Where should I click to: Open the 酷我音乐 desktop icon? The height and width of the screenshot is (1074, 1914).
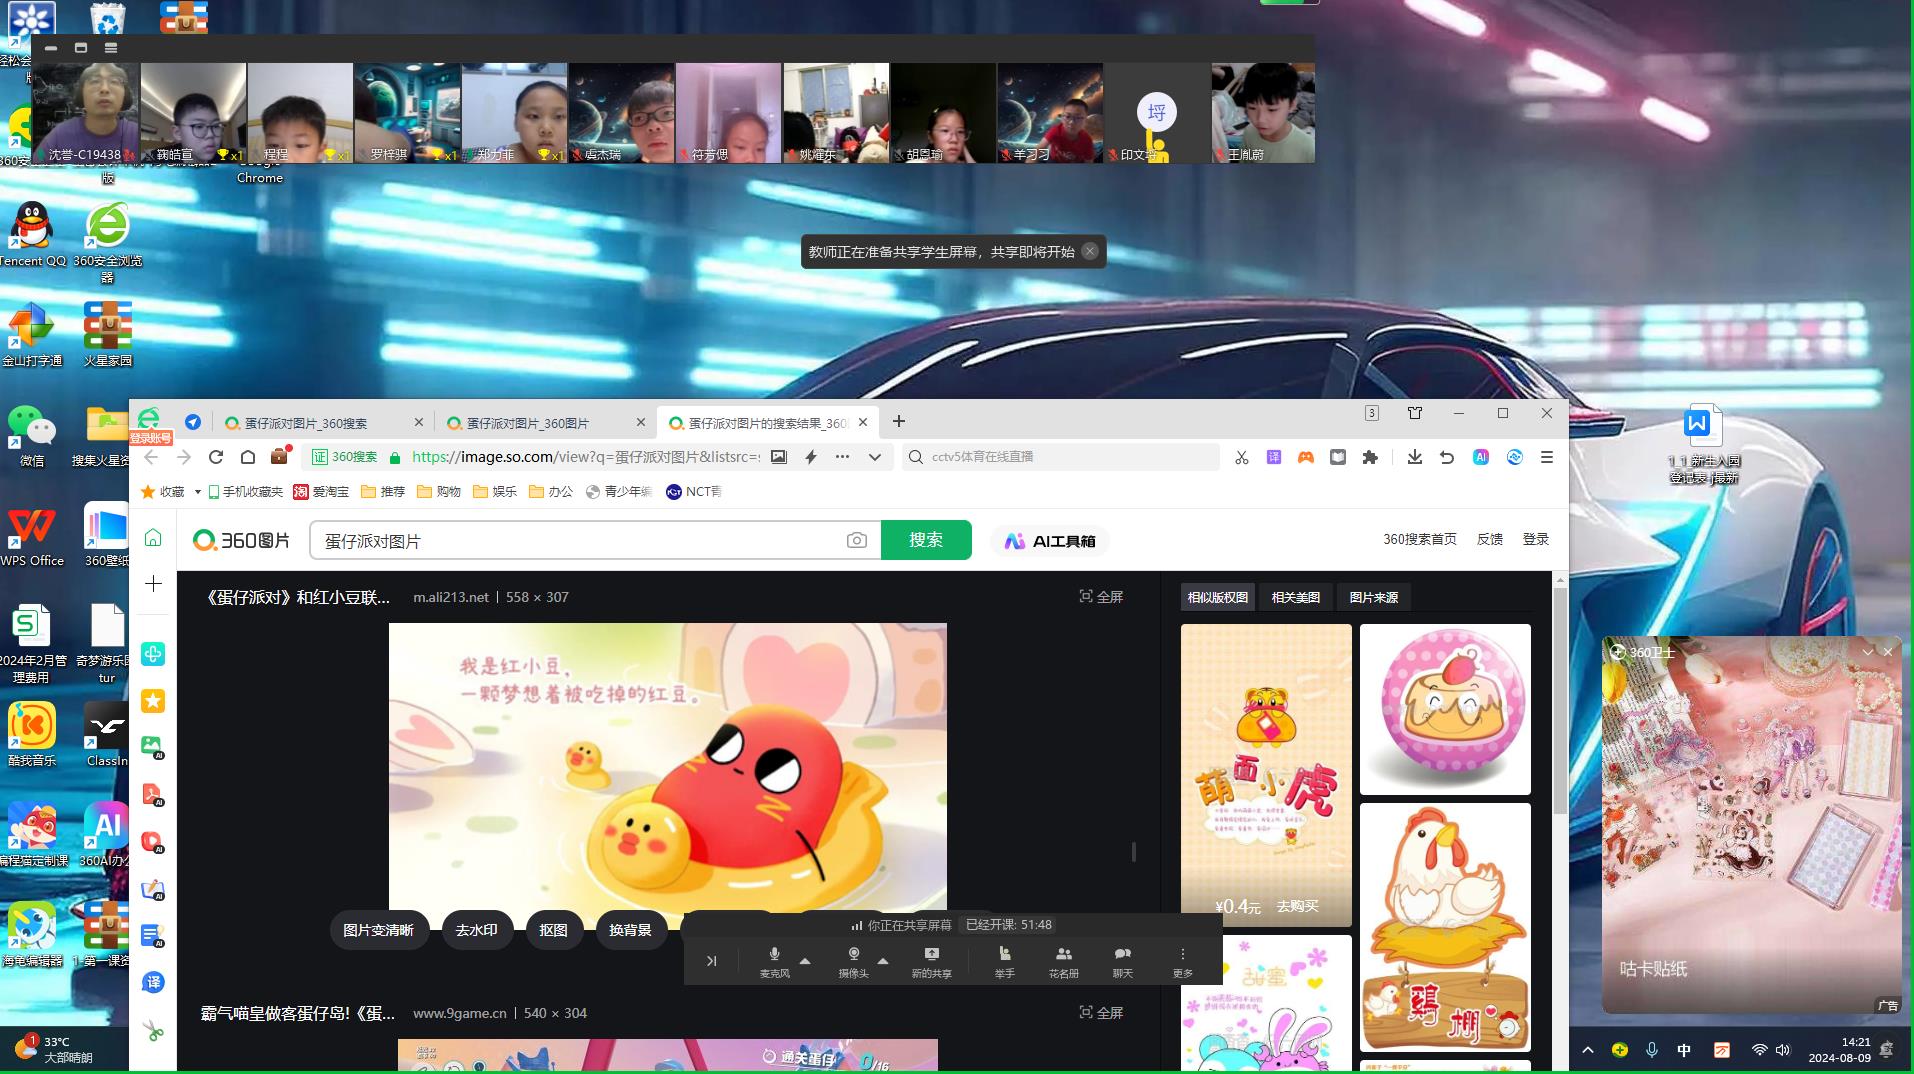(x=32, y=733)
